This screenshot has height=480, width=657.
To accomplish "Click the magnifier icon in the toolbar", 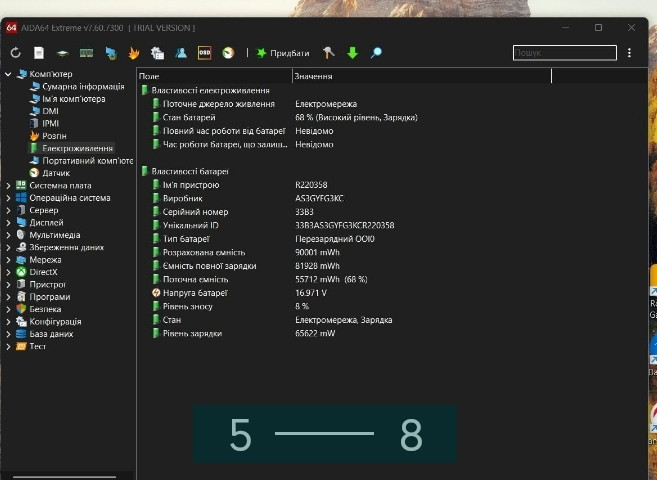I will click(376, 53).
